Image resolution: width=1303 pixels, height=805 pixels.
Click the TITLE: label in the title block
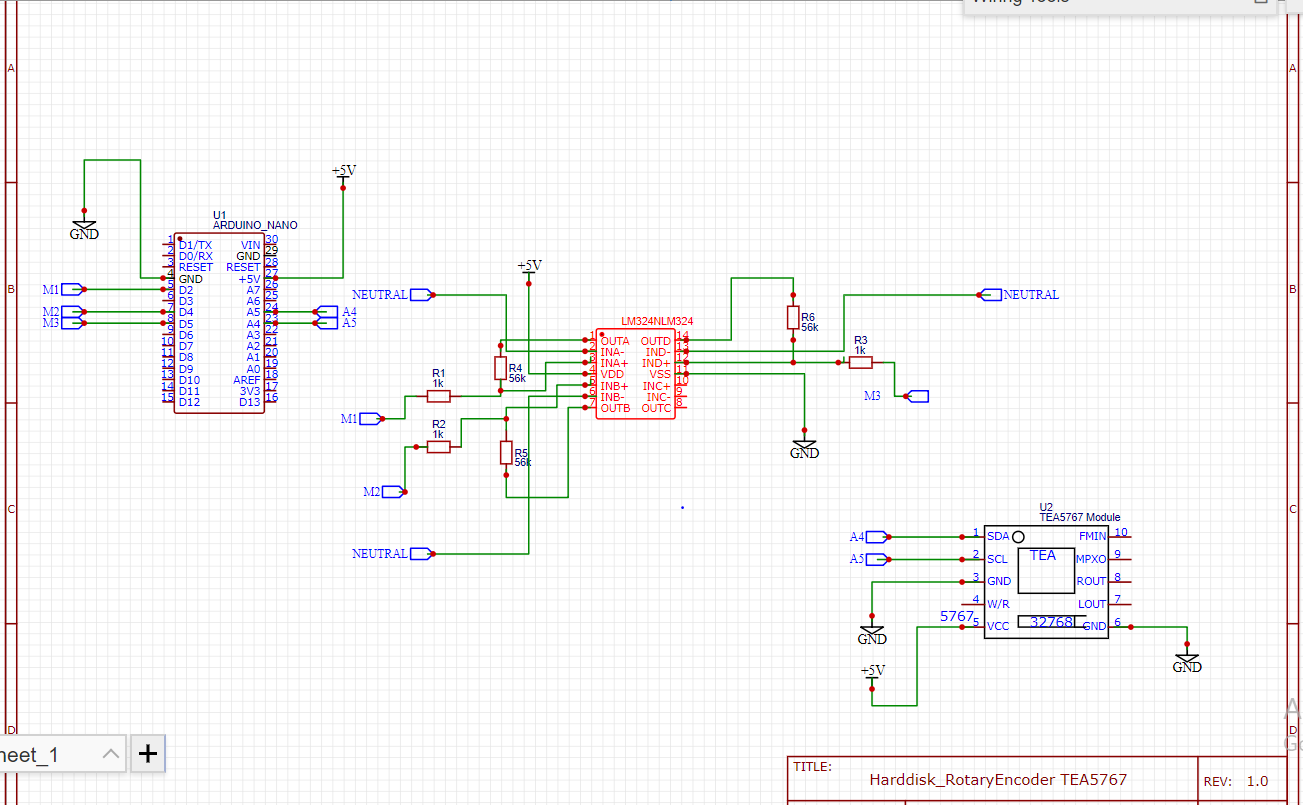[x=812, y=767]
